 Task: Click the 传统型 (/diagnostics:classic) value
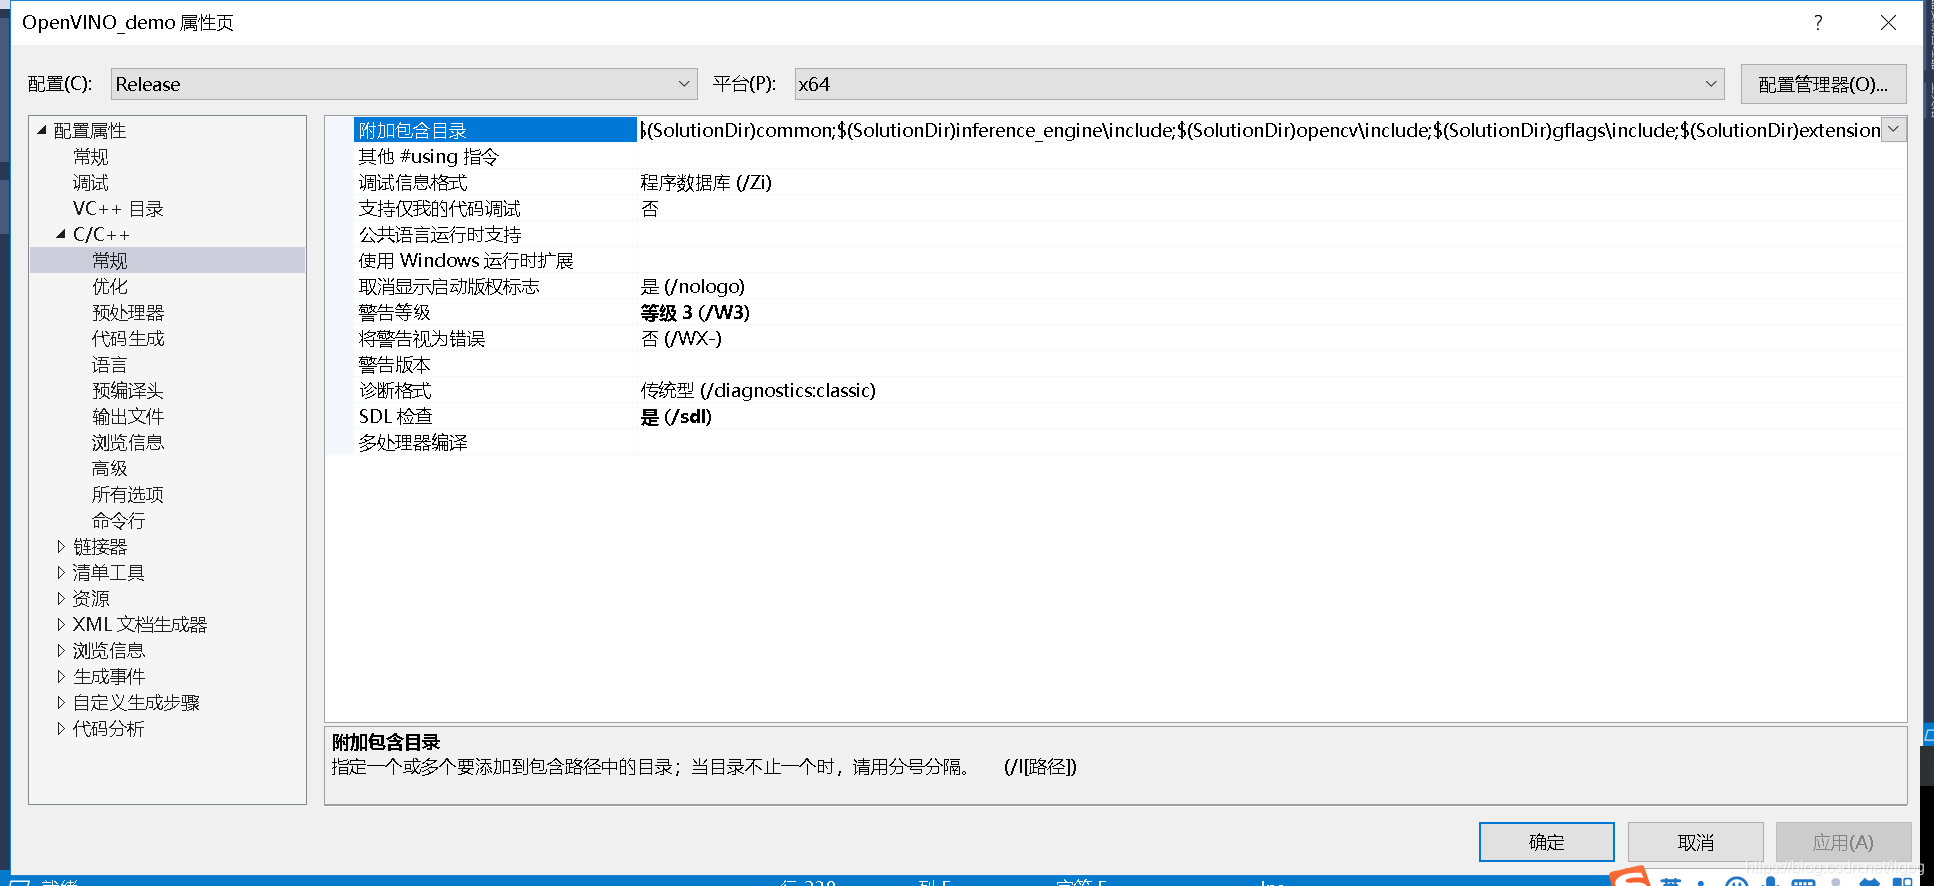coord(758,390)
